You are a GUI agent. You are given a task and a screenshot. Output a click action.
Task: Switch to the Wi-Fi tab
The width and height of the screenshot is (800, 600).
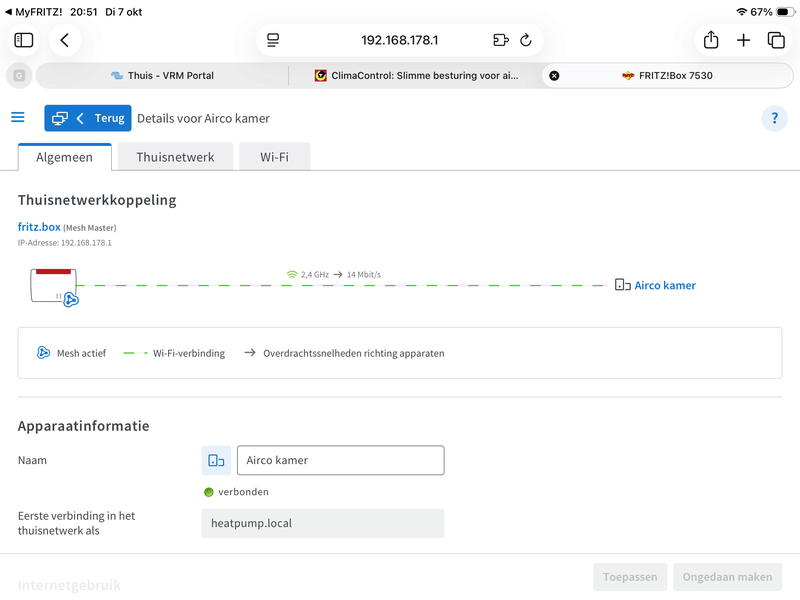pos(274,157)
